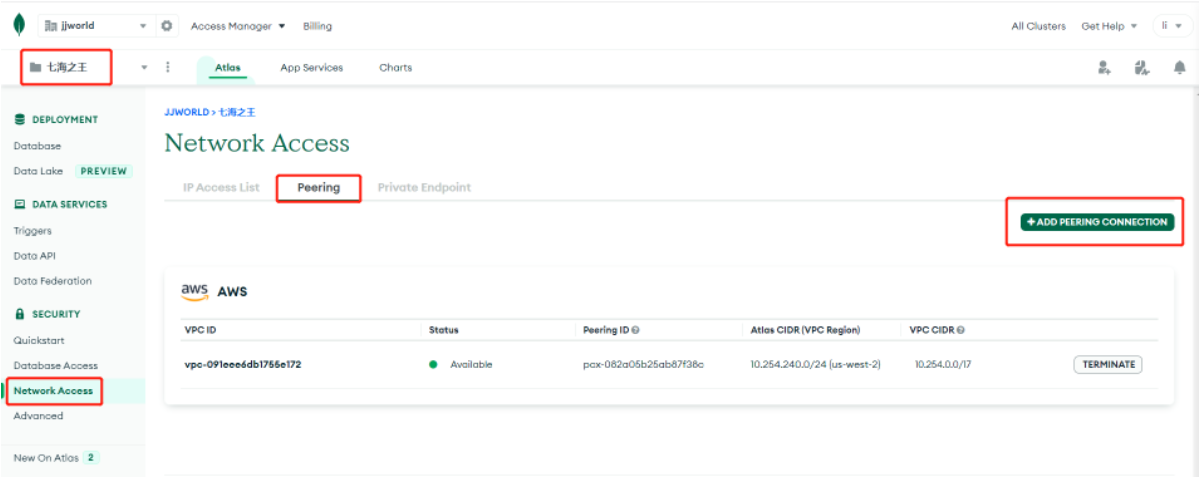Click the info icon next to VPC CIDR
Viewport: 1200px width, 478px height.
point(961,330)
